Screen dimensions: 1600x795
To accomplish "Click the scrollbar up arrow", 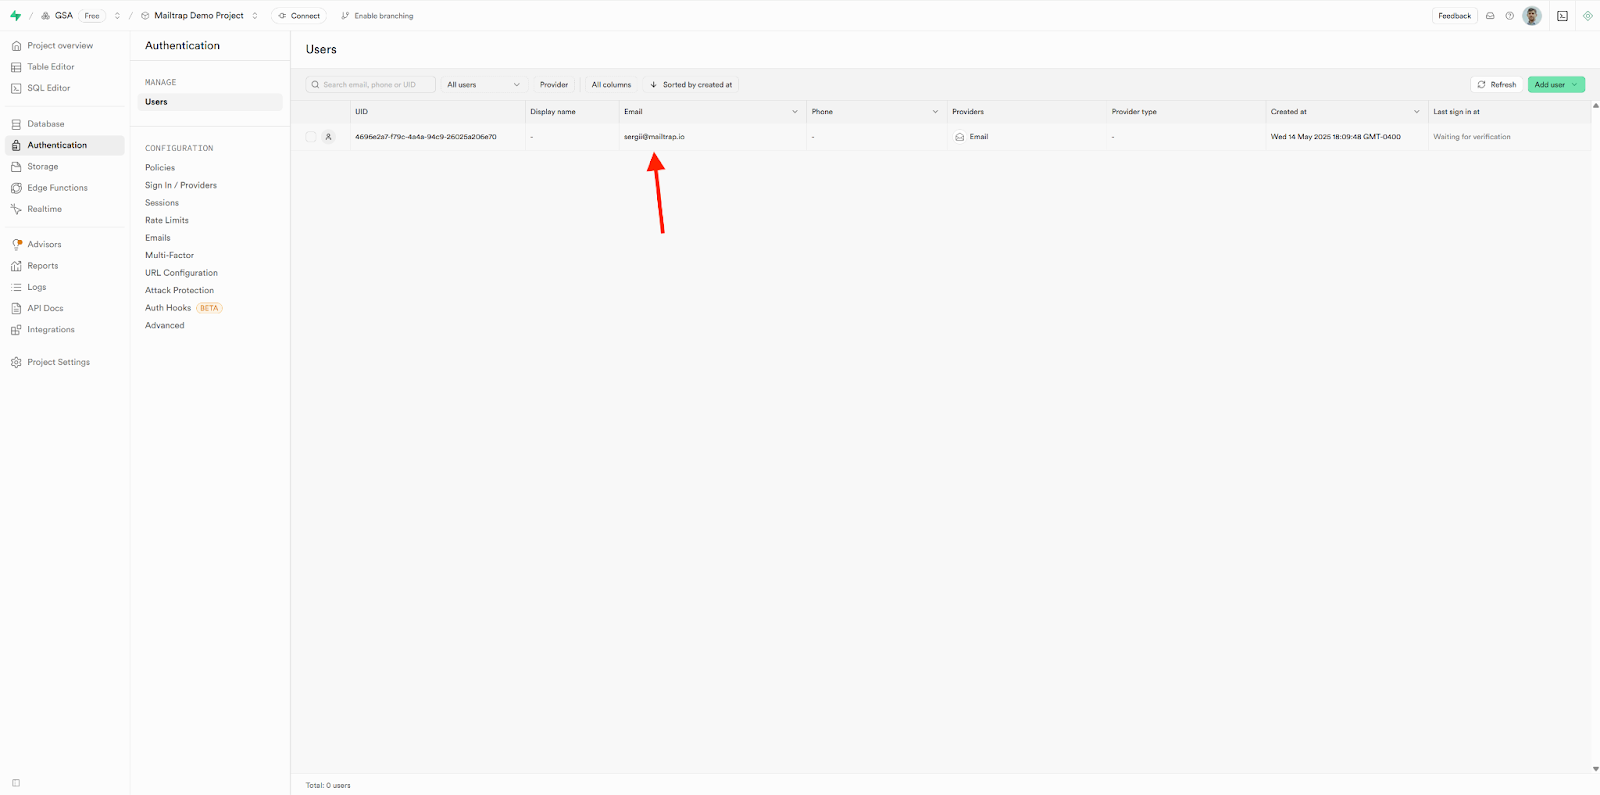I will click(1595, 105).
